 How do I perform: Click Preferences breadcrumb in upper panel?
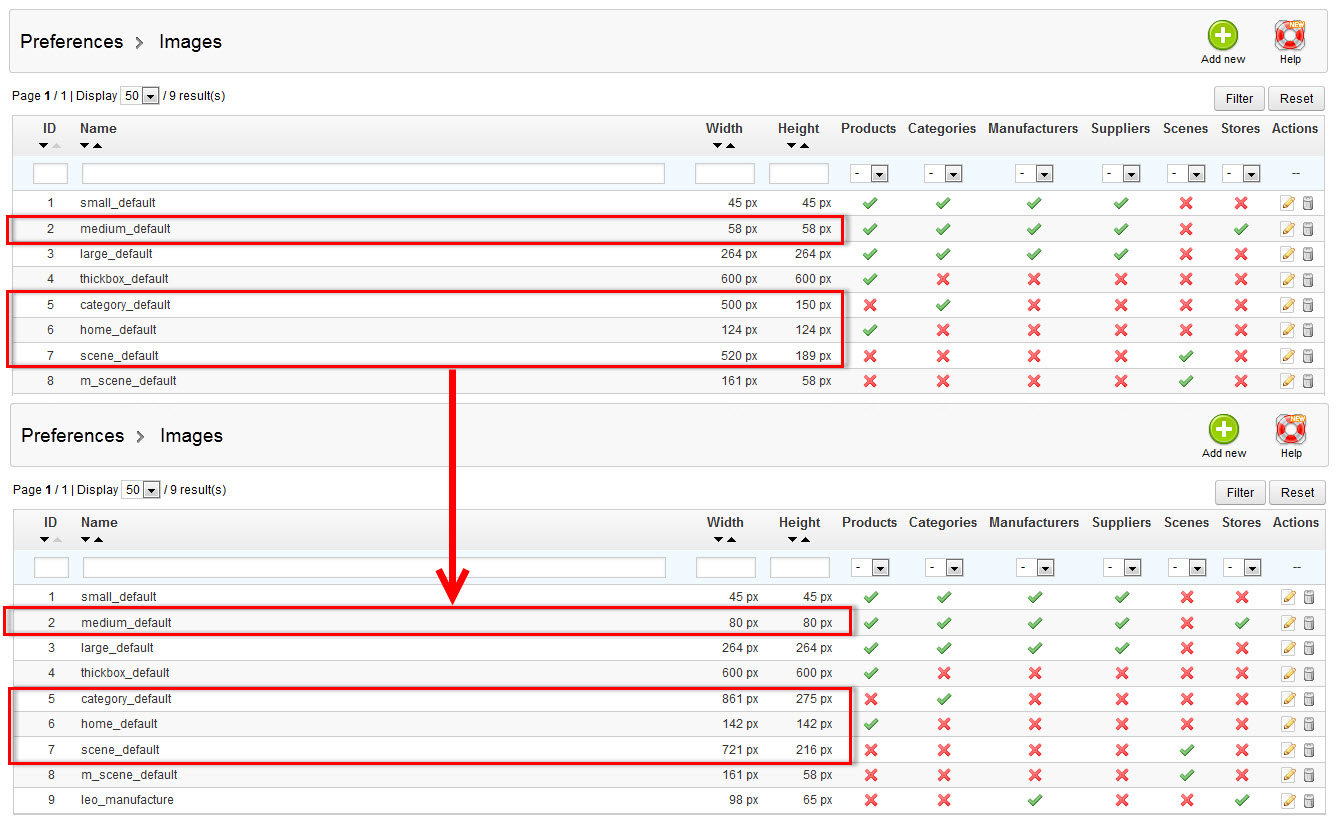(x=72, y=41)
